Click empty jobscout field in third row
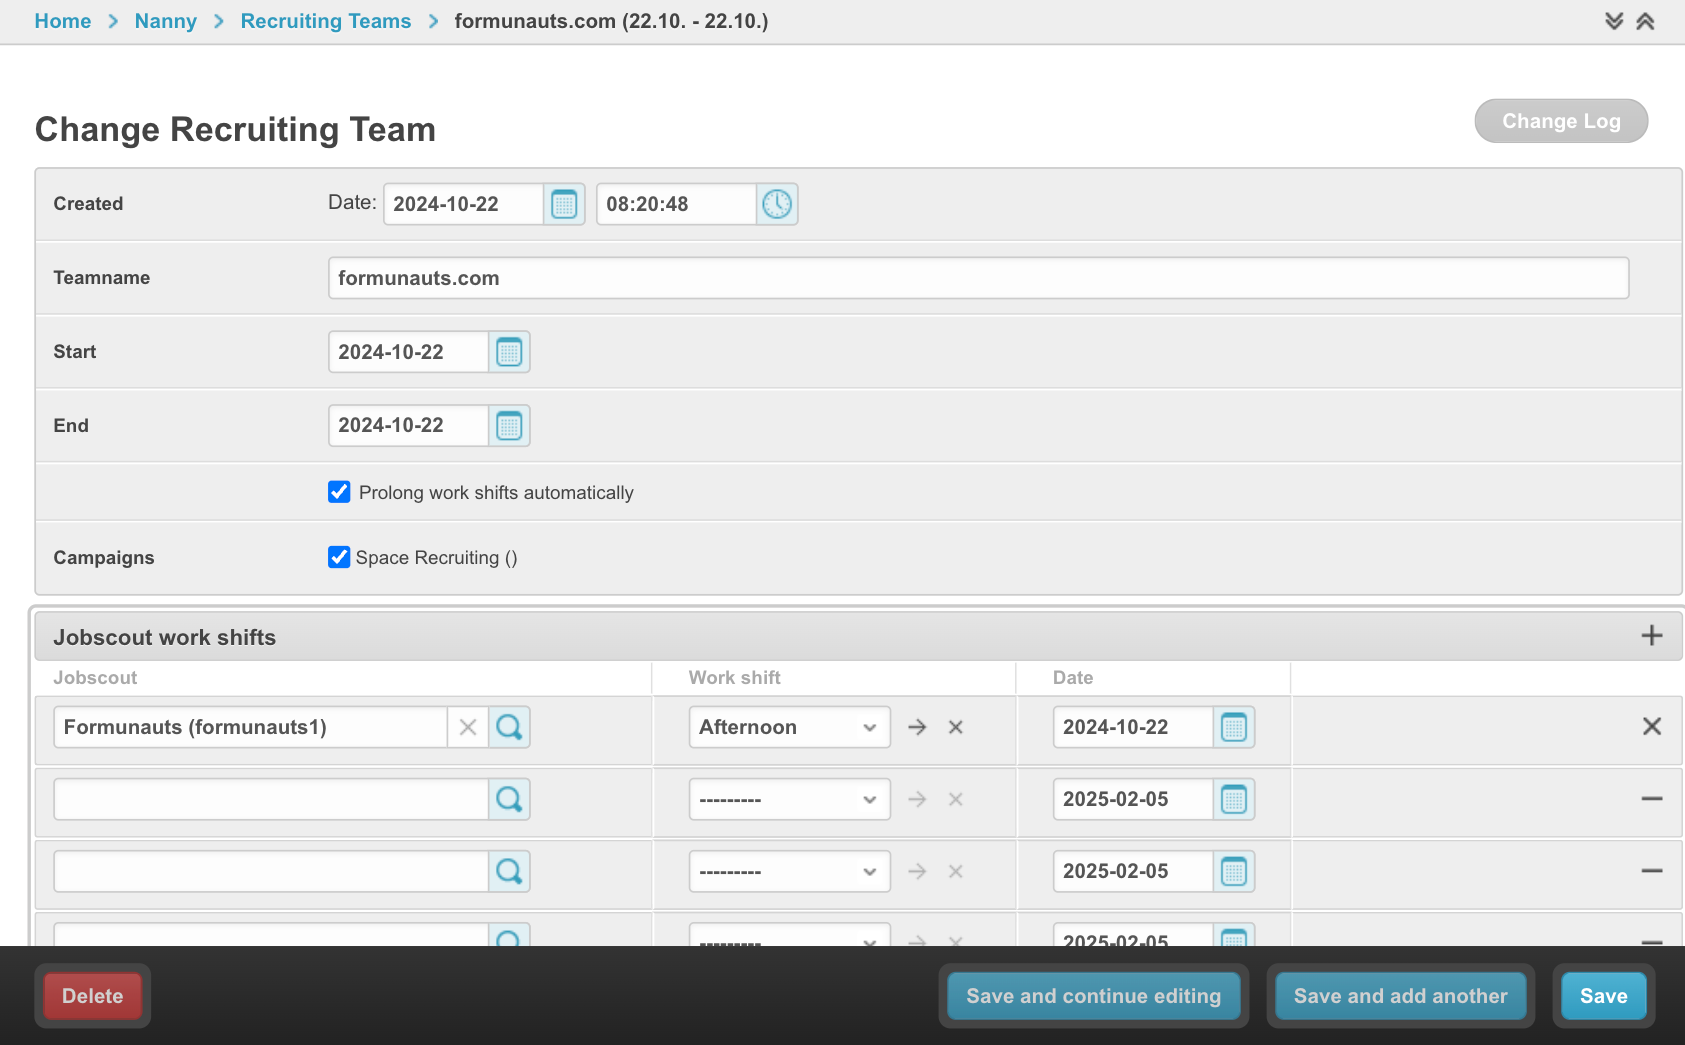The width and height of the screenshot is (1685, 1045). 271,871
